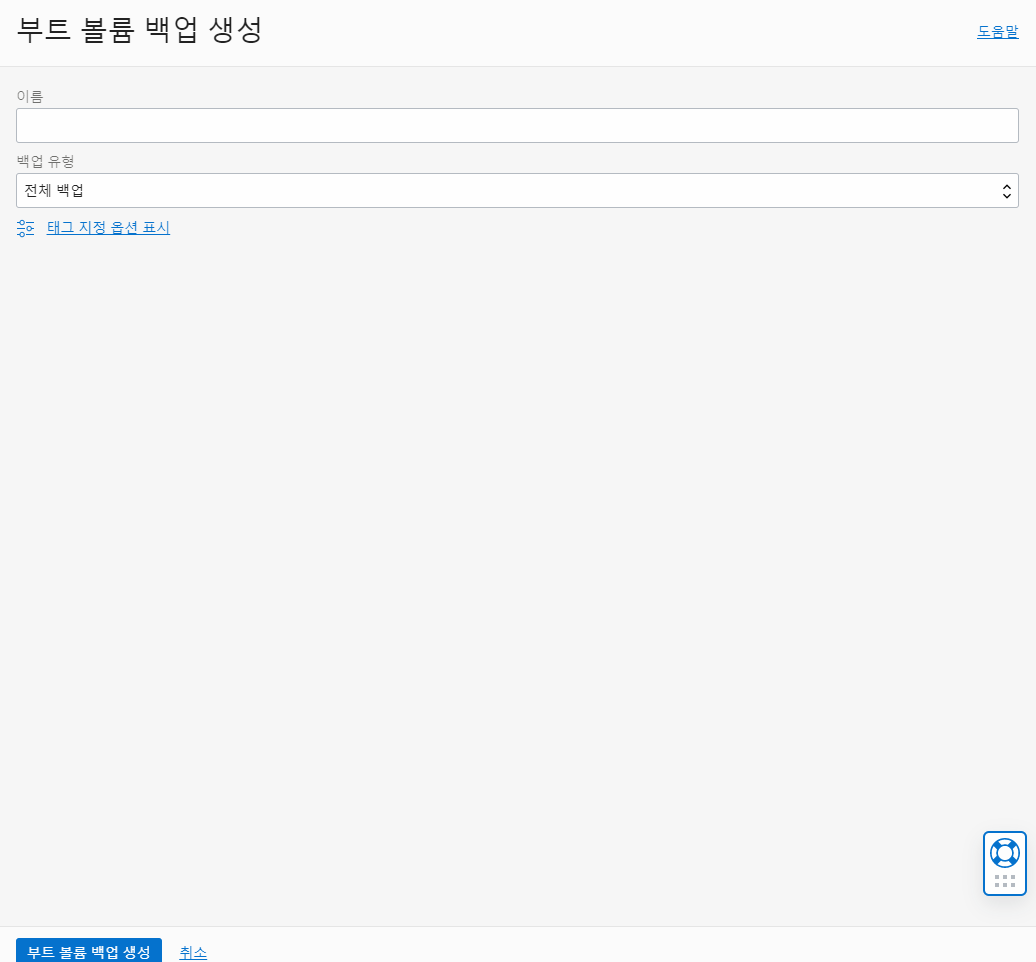Click the 이름 name input field

517,126
